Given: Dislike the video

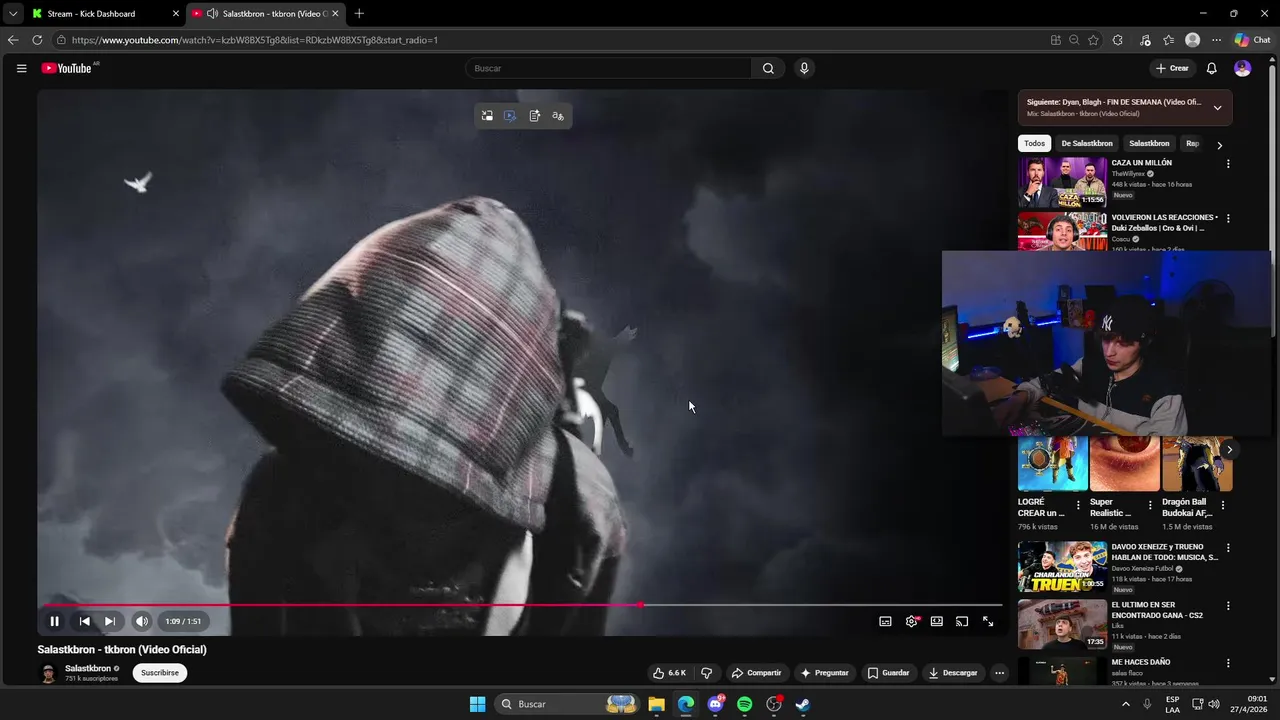Looking at the screenshot, I should pos(706,673).
